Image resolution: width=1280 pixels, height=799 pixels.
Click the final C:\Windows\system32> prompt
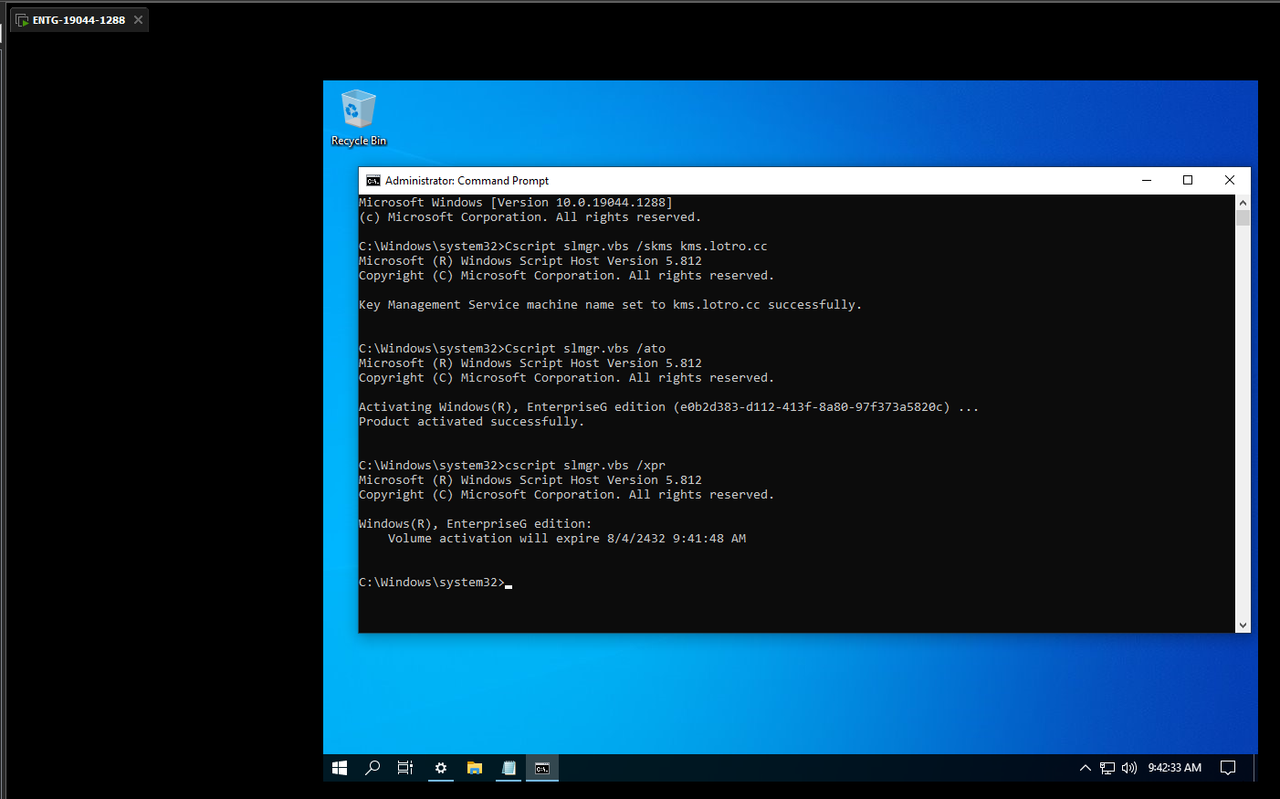[x=432, y=583]
